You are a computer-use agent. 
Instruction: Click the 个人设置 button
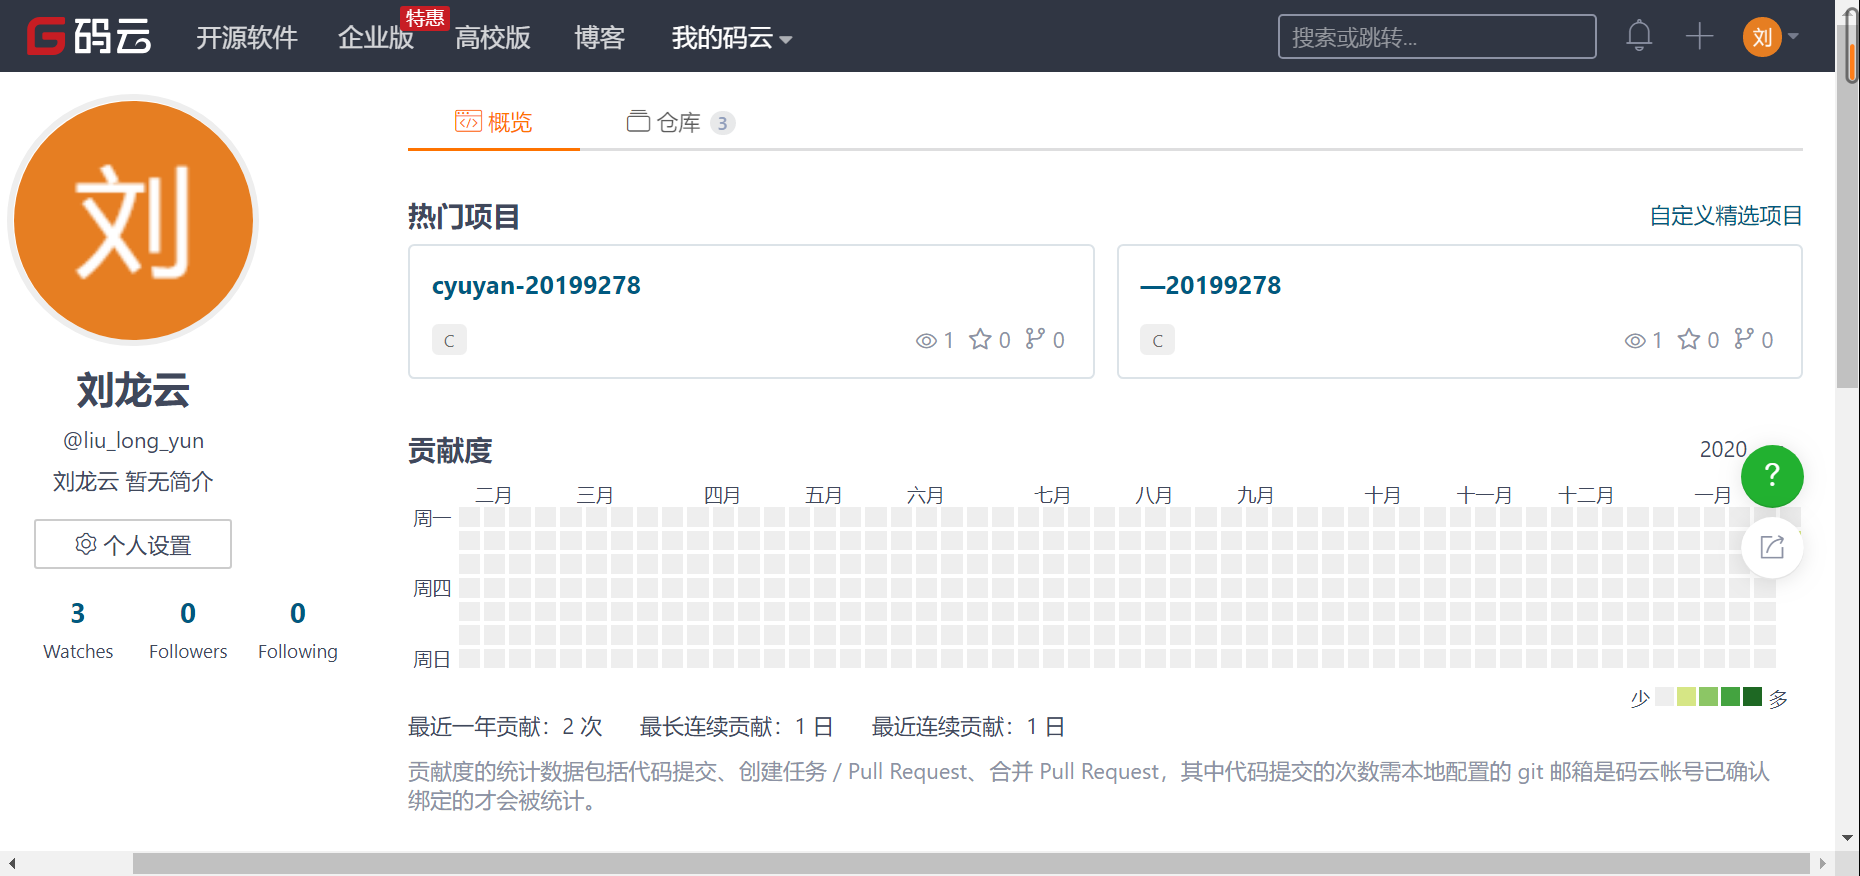(133, 544)
